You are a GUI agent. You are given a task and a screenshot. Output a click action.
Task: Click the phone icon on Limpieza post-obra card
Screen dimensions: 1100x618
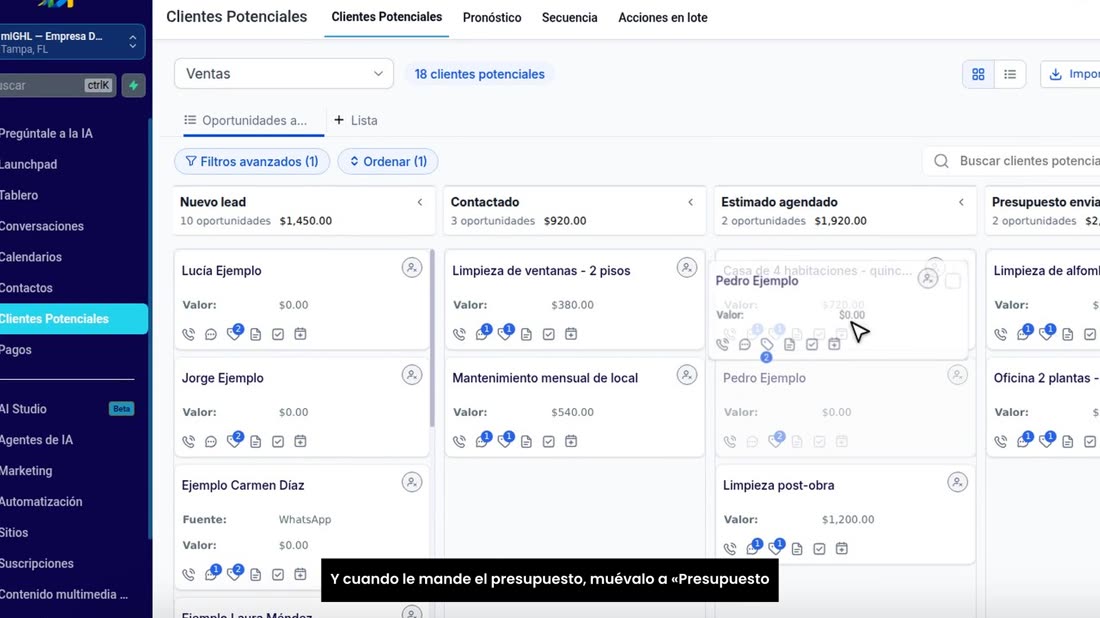point(730,549)
